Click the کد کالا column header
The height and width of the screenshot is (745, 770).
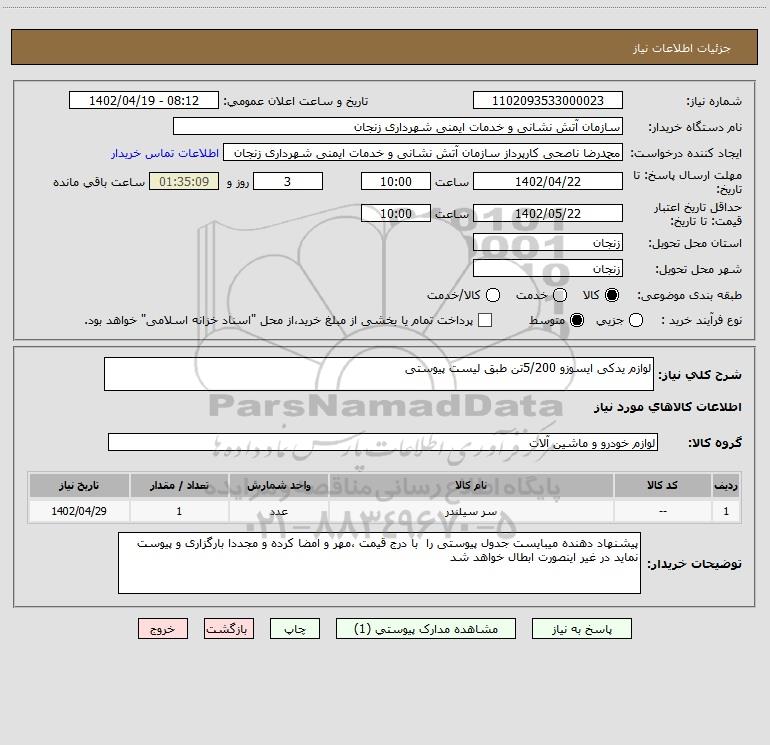click(x=662, y=485)
